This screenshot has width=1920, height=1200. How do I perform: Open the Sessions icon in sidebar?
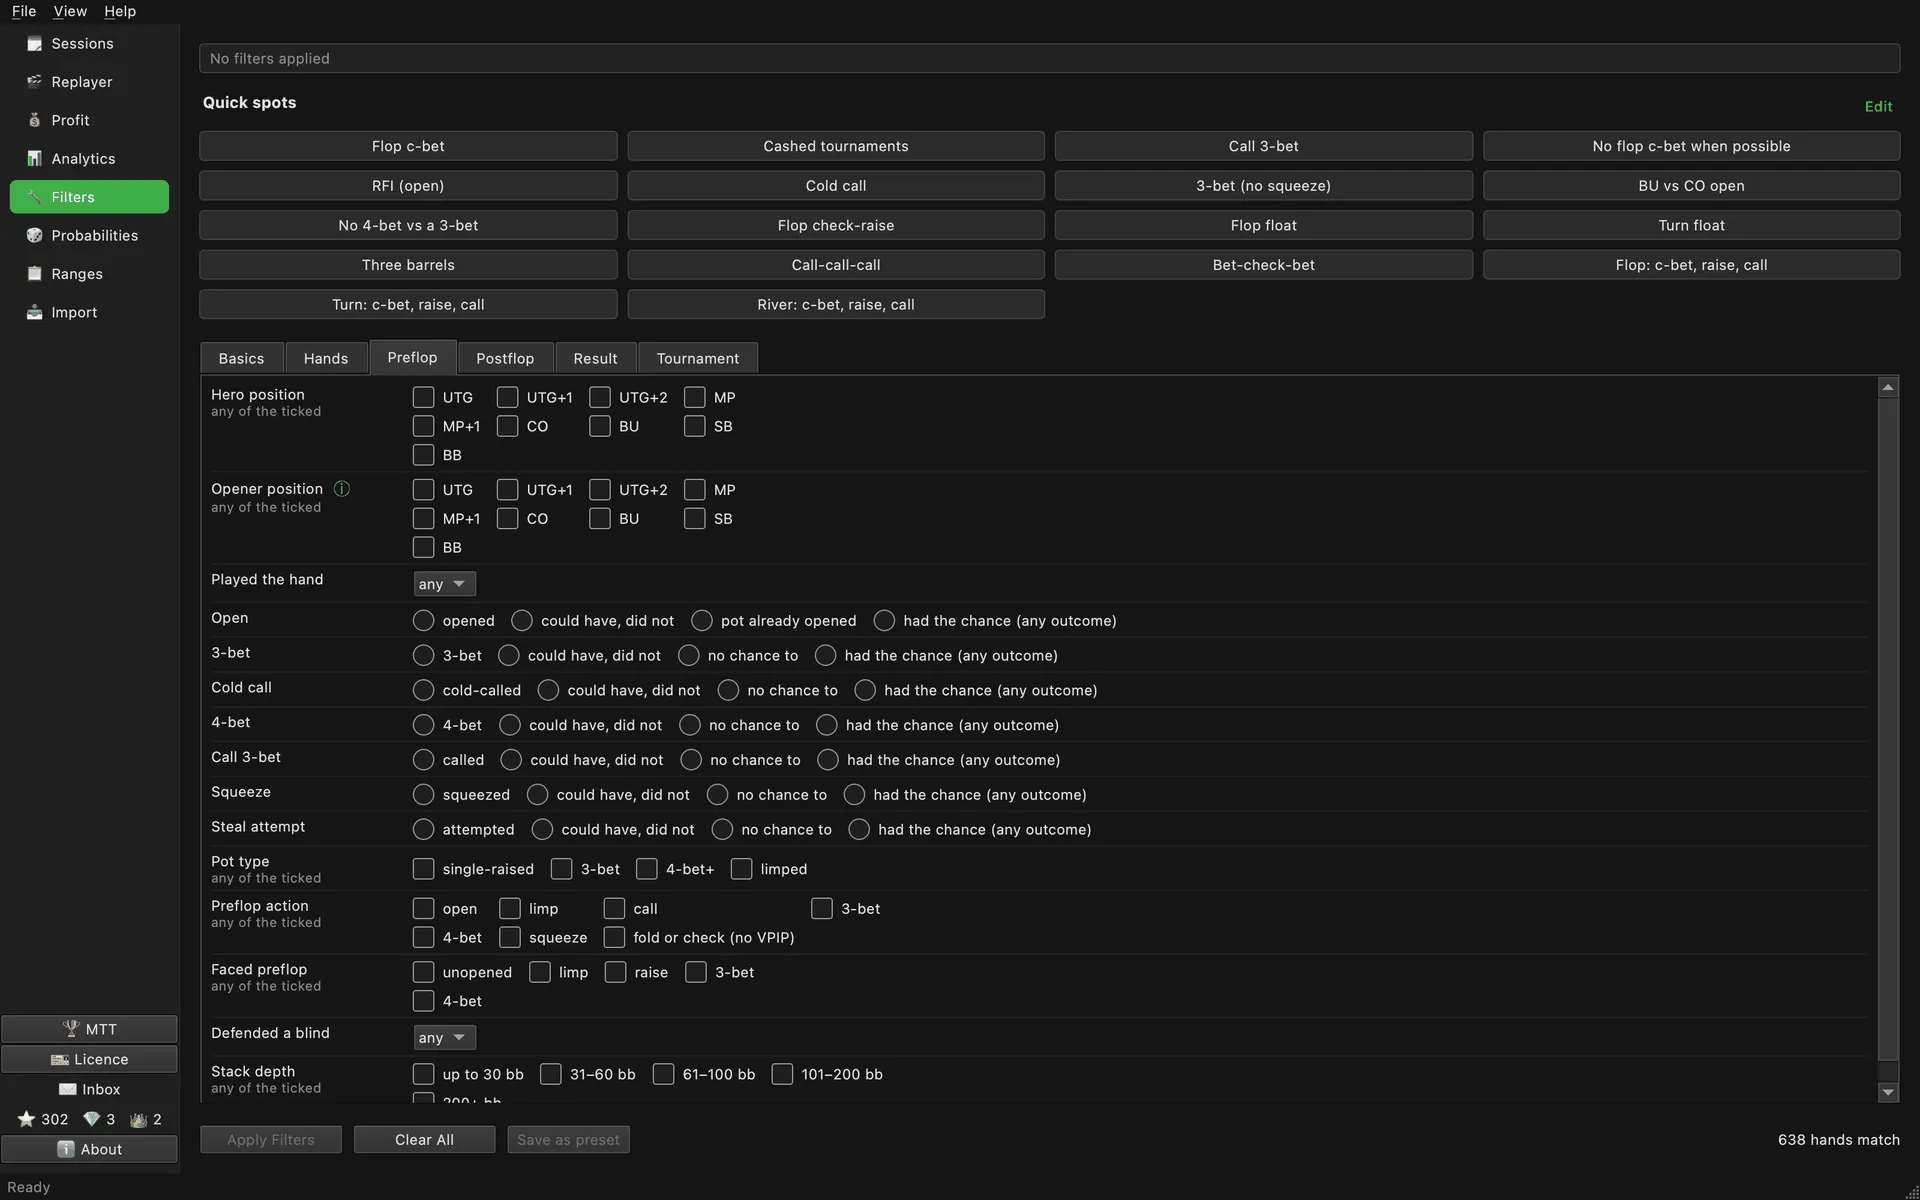35,44
